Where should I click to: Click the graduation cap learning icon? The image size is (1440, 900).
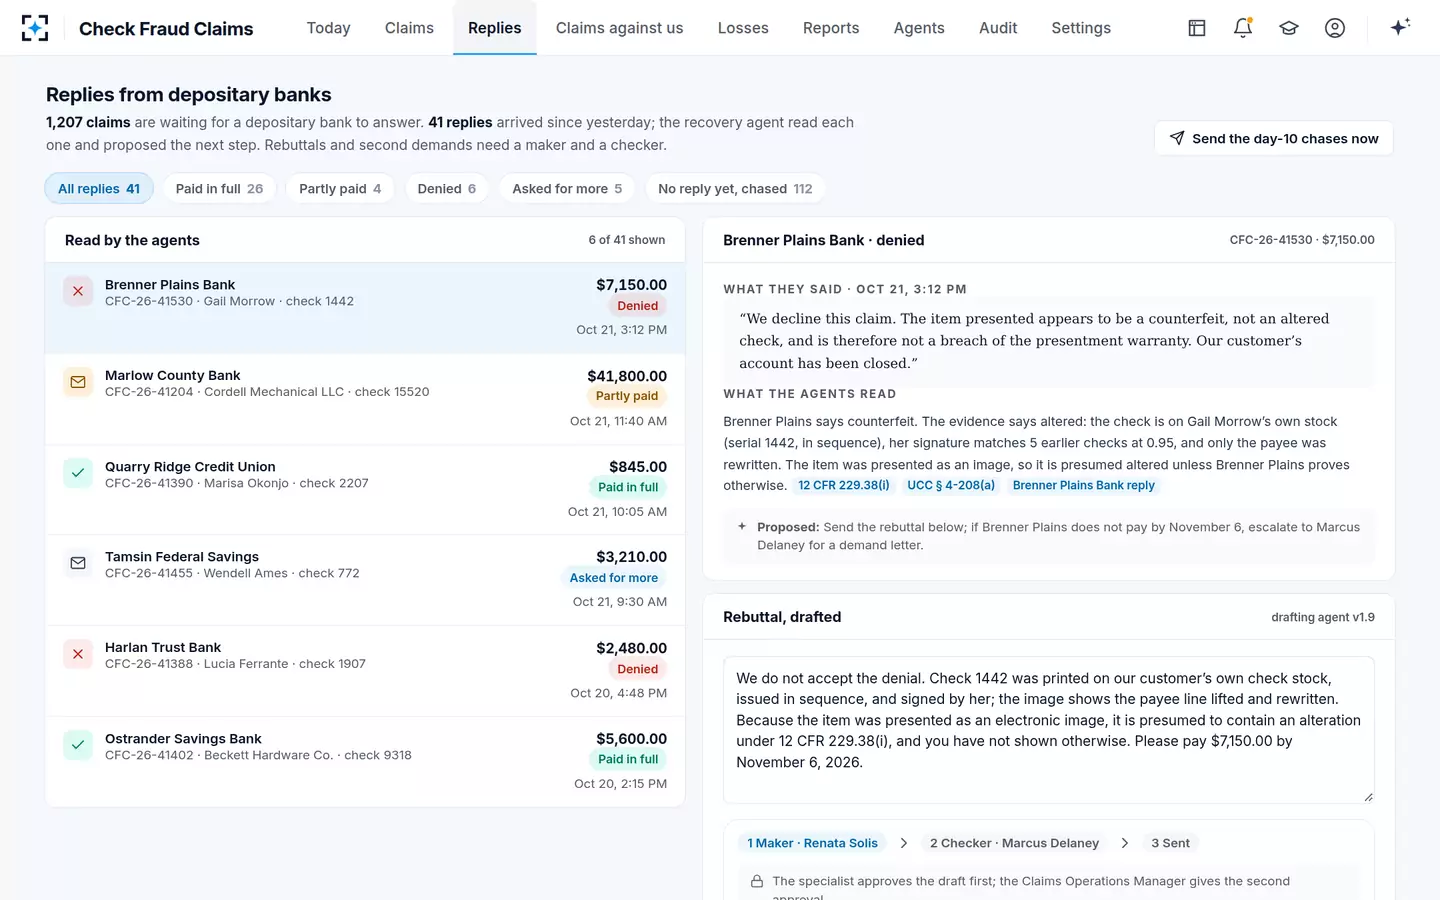(1289, 28)
